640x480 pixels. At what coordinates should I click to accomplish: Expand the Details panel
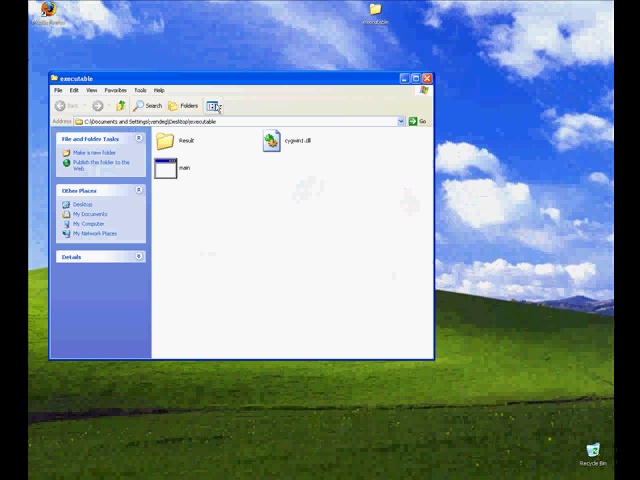pos(139,256)
